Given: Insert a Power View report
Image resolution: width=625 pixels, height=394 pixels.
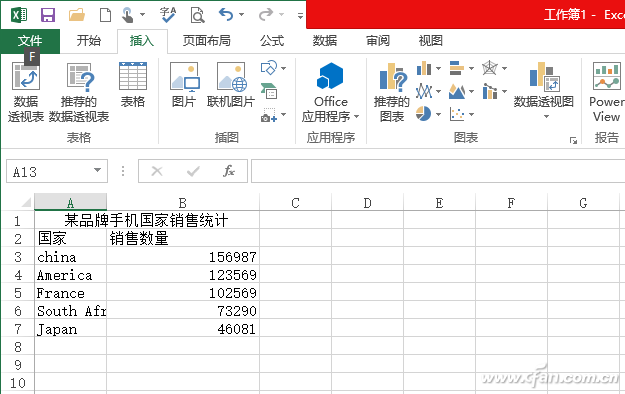Looking at the screenshot, I should [606, 92].
